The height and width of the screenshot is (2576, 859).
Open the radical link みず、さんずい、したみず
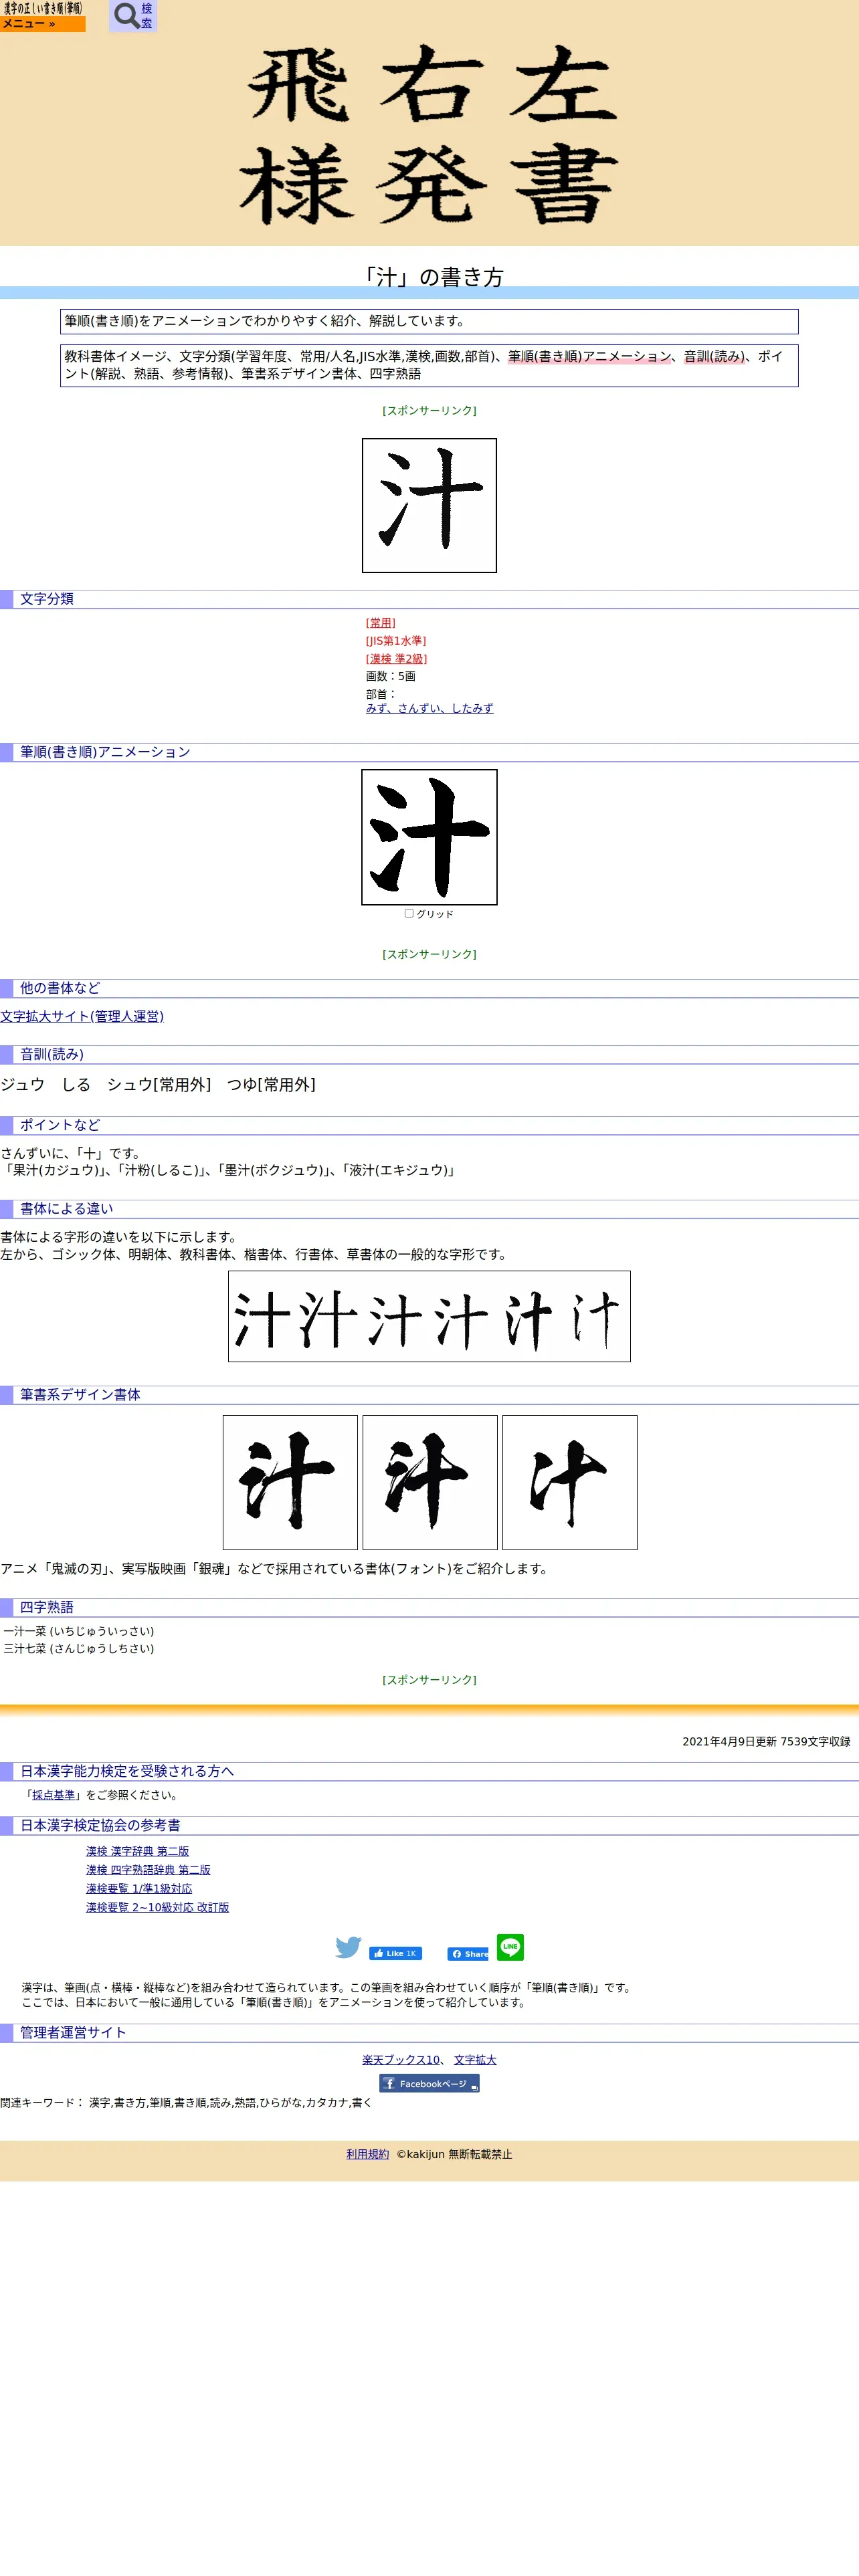[429, 709]
